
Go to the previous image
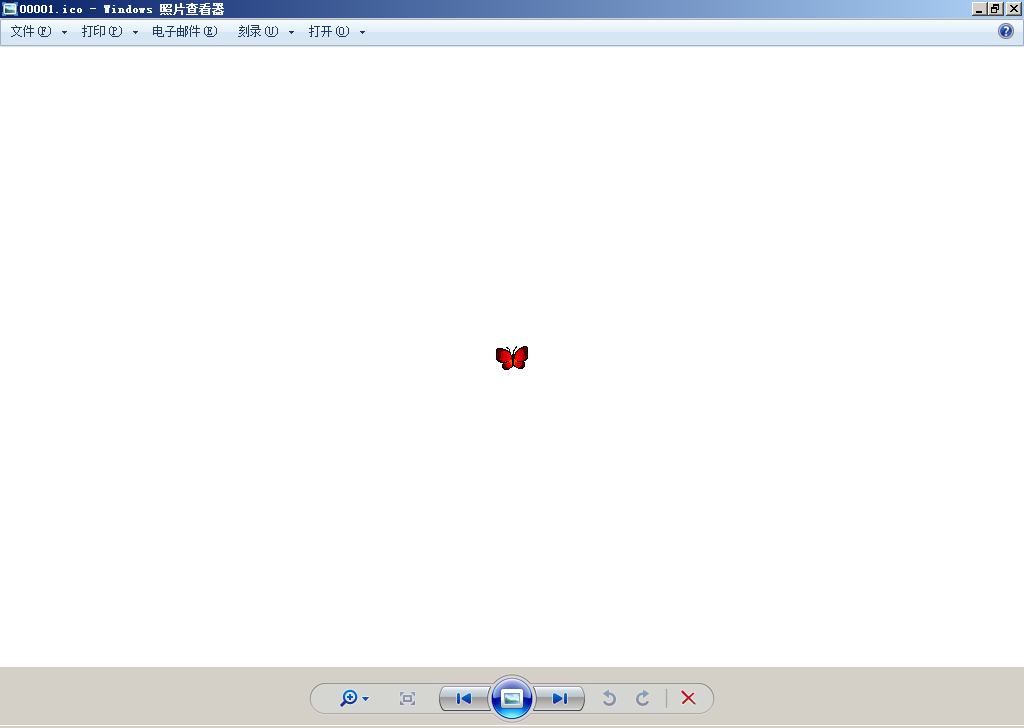[x=464, y=698]
